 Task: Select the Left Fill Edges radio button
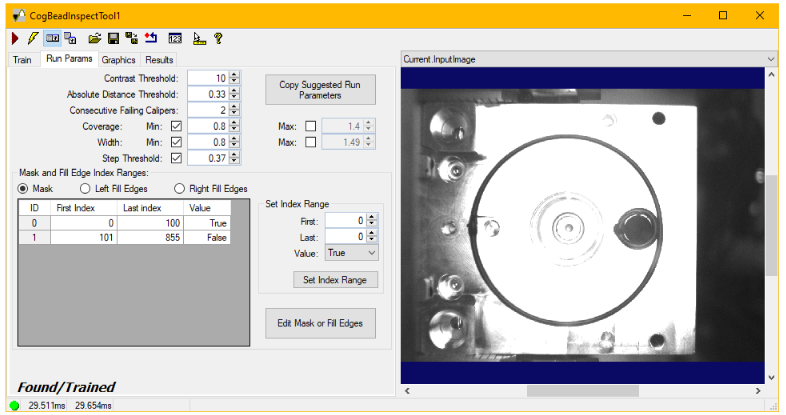coord(85,188)
